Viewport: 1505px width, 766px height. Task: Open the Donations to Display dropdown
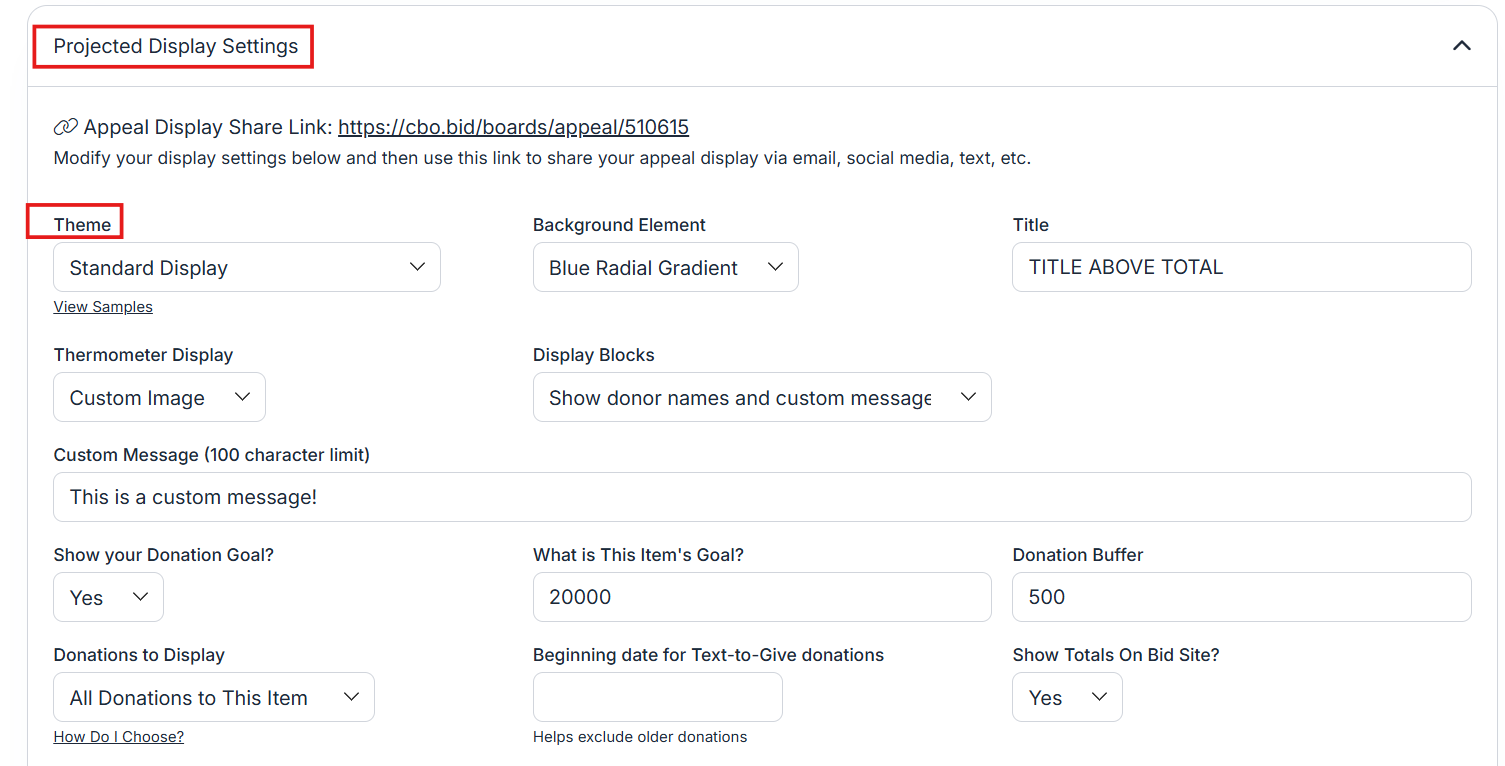pos(213,698)
